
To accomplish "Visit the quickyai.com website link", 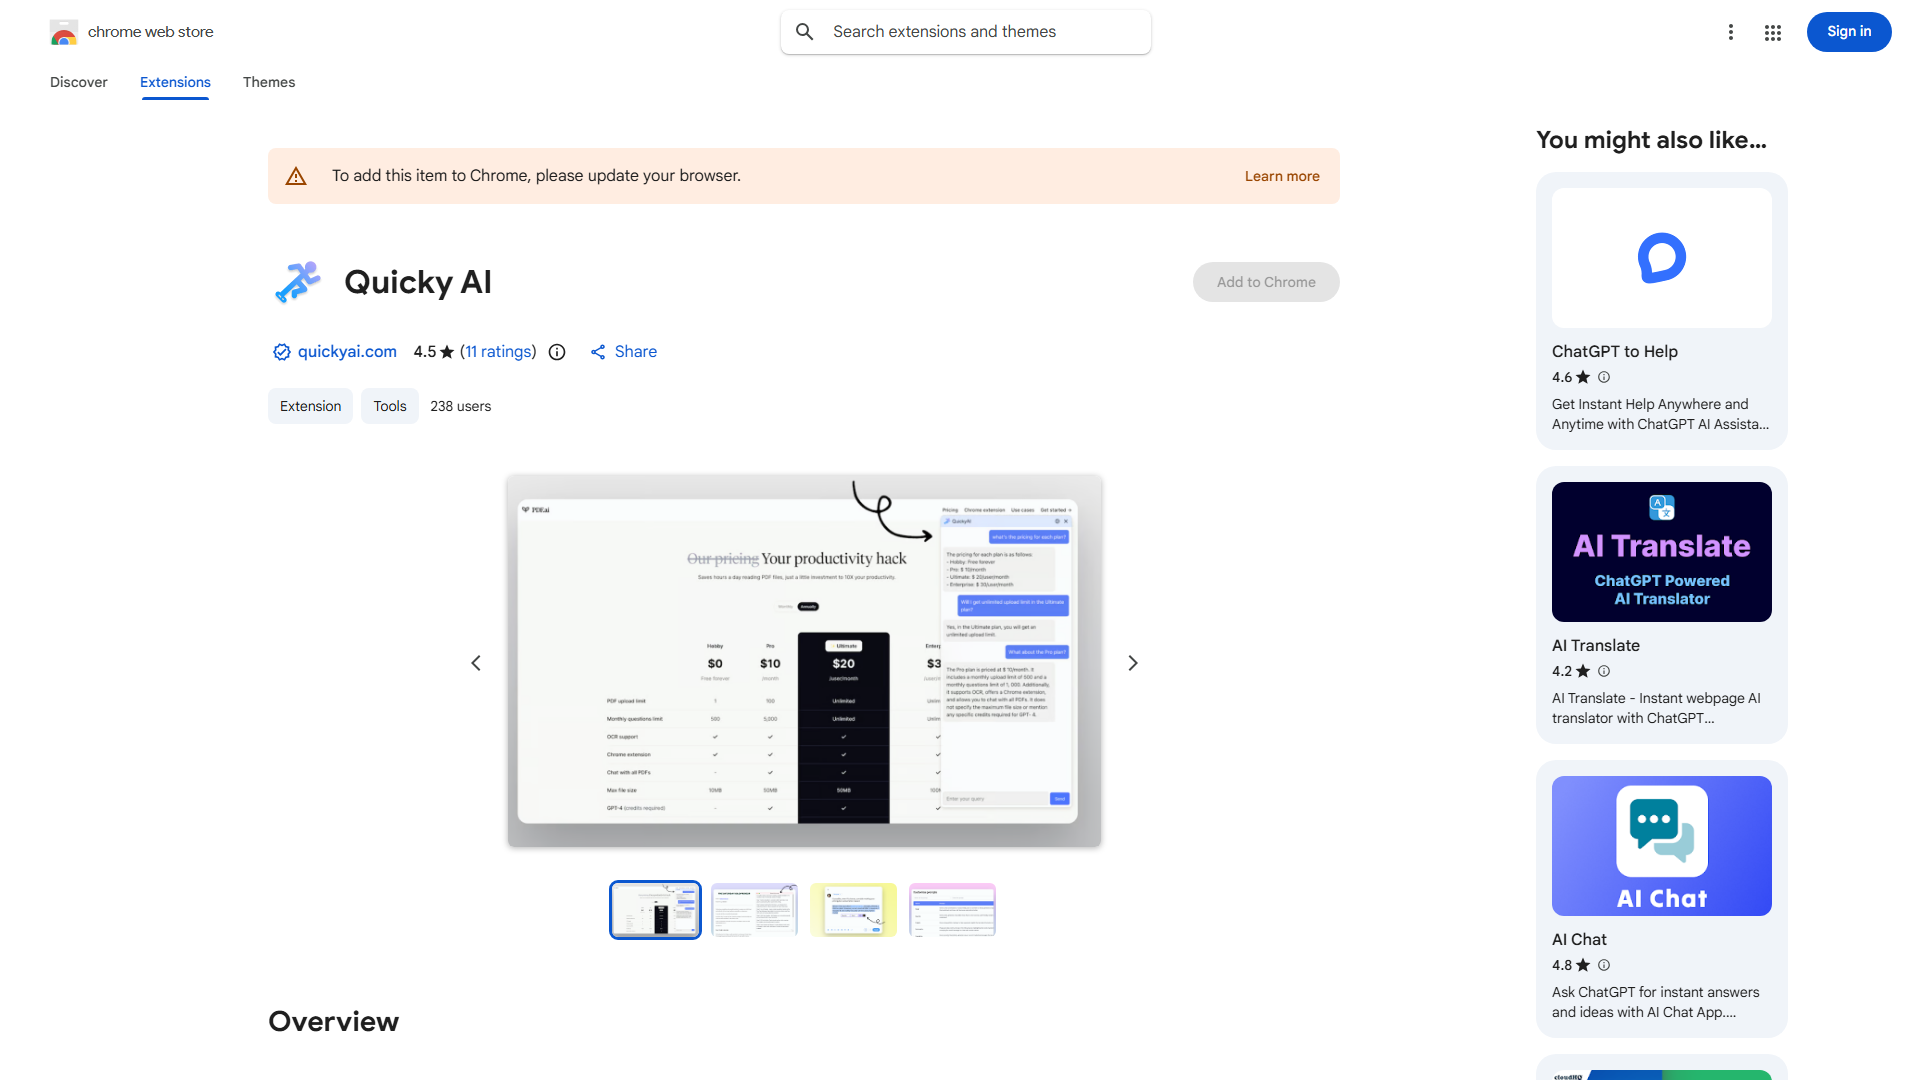I will [x=346, y=352].
